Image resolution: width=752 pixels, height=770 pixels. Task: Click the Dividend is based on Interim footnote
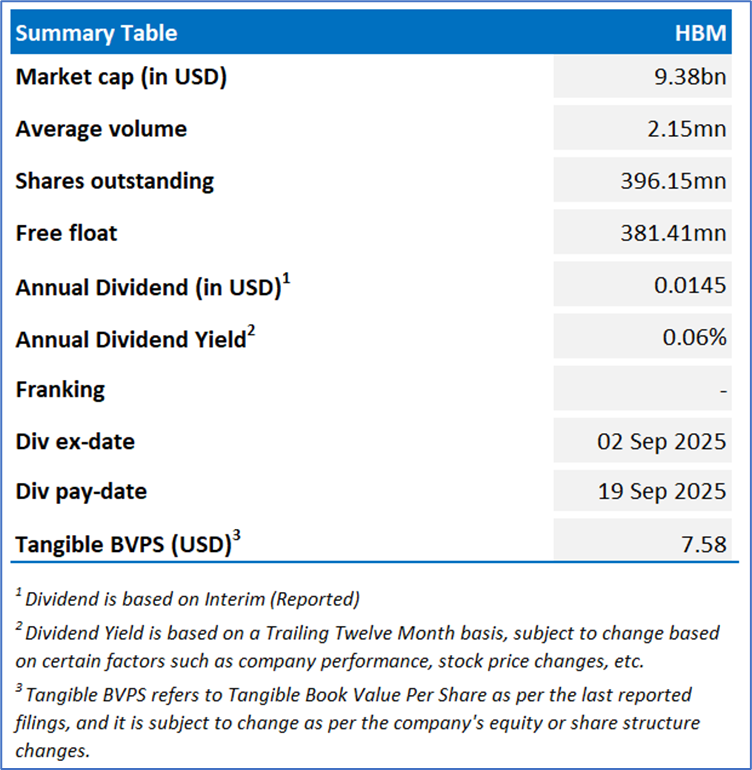coord(192,599)
